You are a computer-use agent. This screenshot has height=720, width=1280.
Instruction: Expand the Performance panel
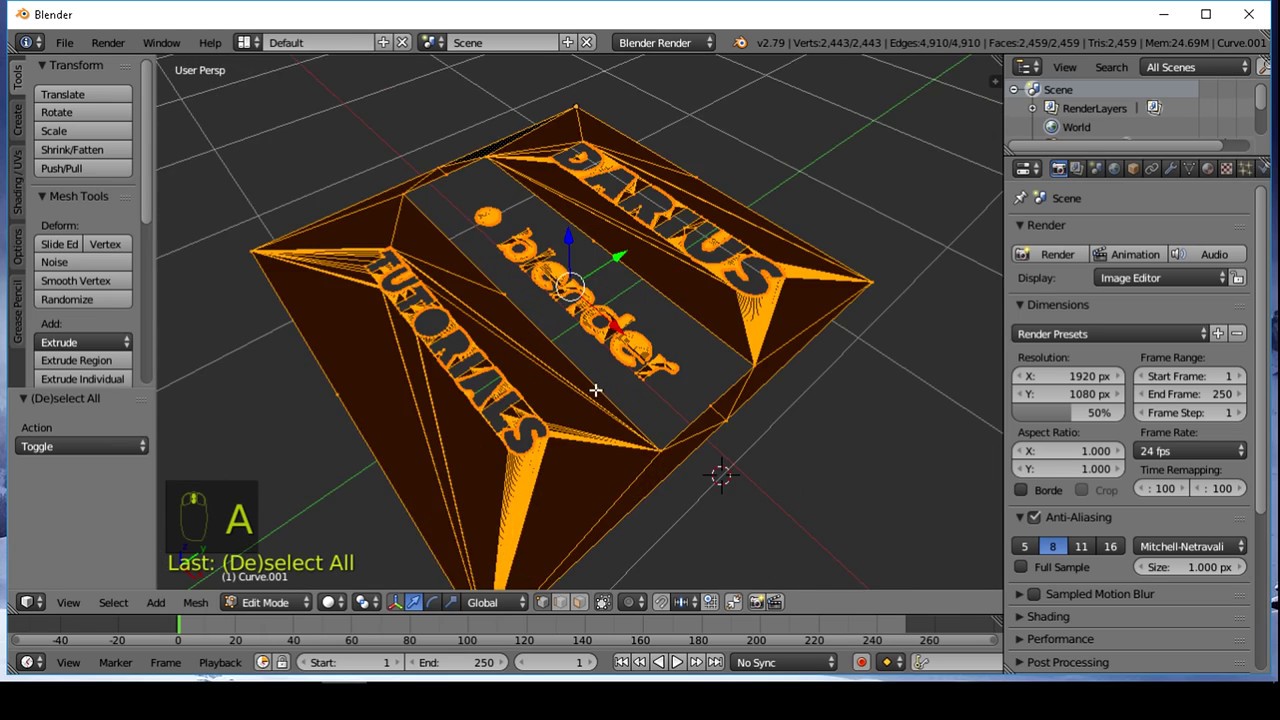(x=1059, y=639)
